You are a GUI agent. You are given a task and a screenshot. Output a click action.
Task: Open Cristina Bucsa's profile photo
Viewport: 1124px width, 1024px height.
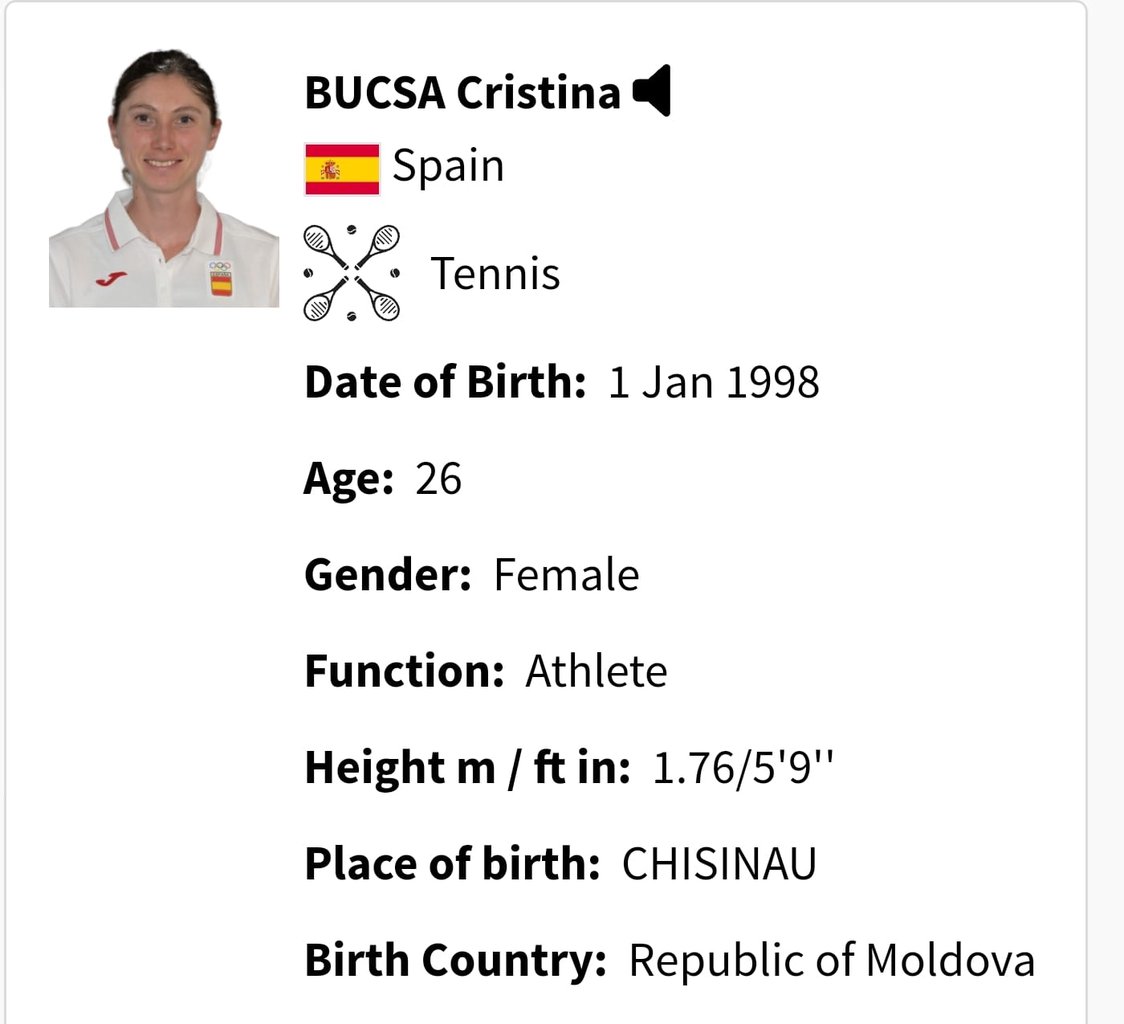pyautogui.click(x=163, y=178)
